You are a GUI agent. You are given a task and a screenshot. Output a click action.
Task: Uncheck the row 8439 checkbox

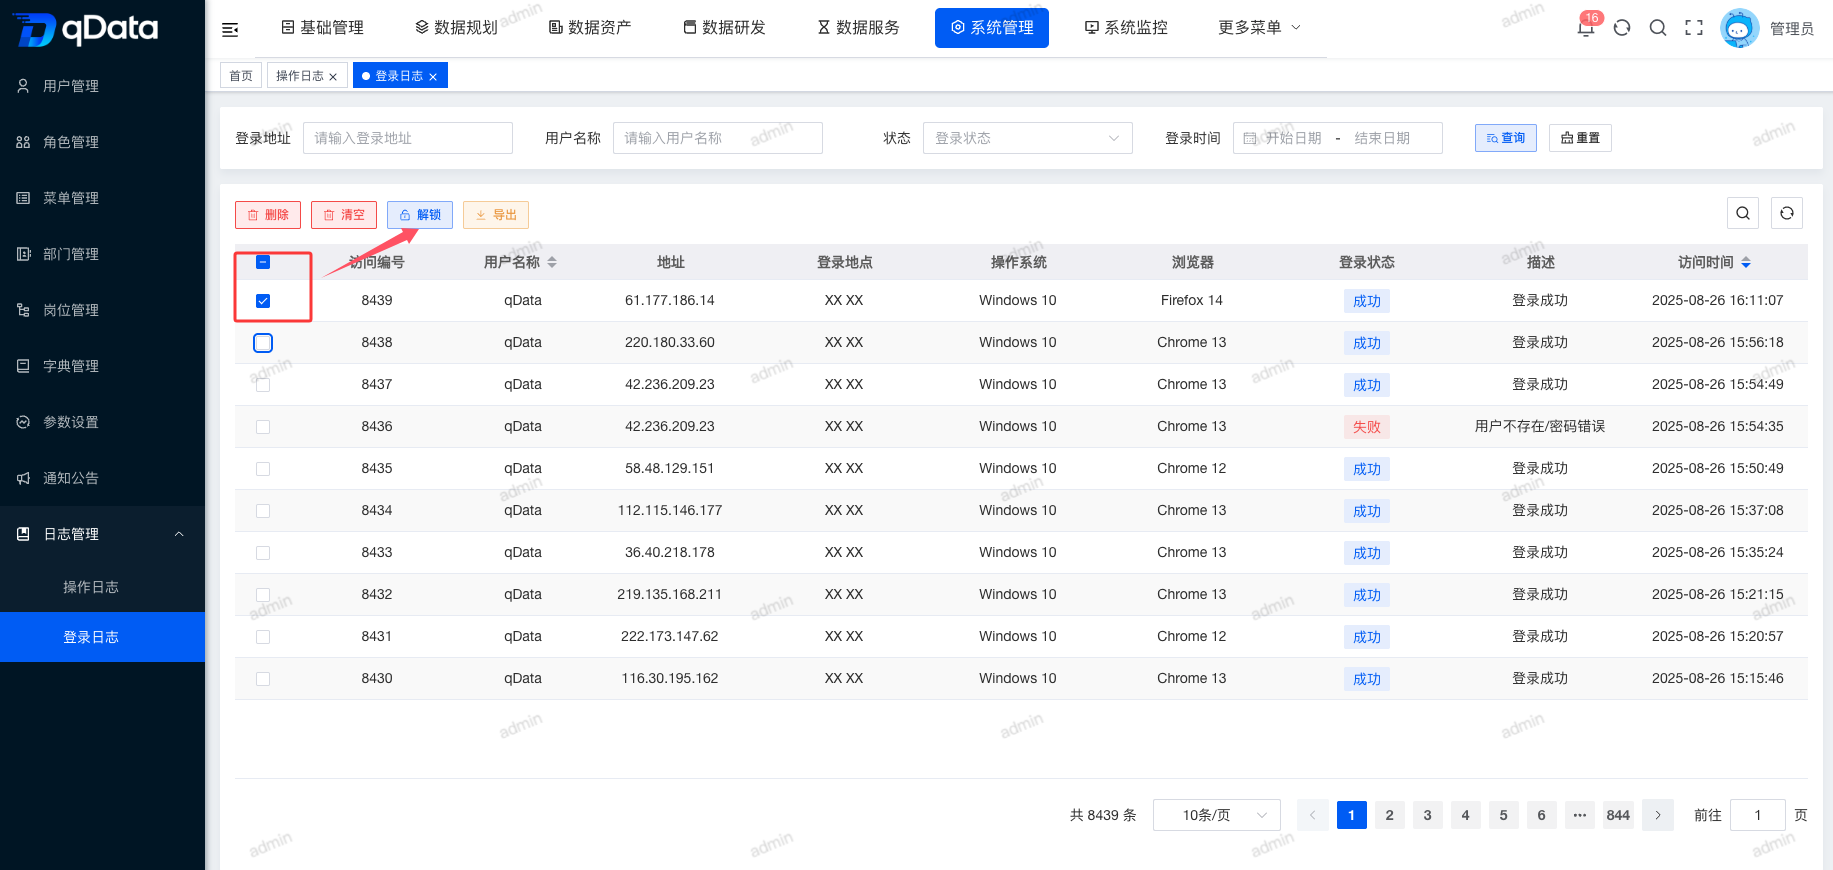click(263, 301)
